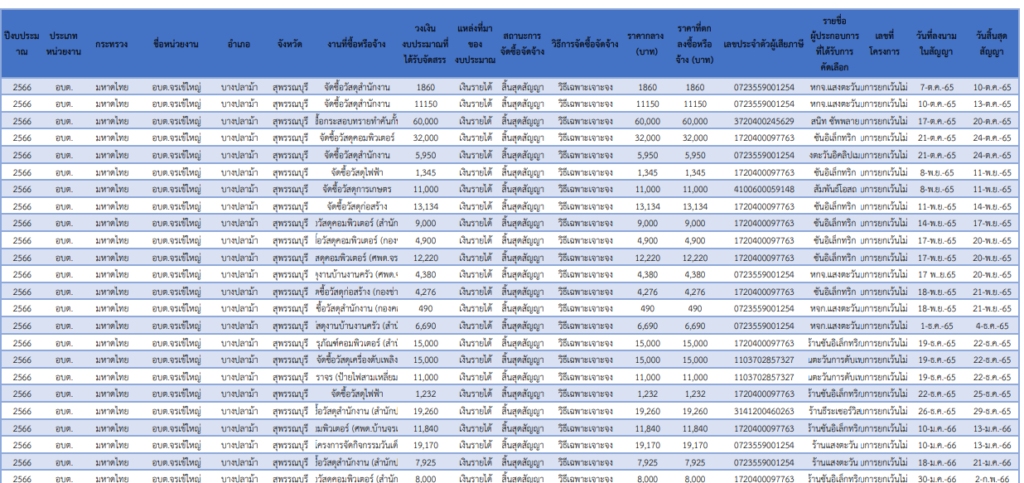Click end date 20-ต.ค.-65
Image resolution: width=1024 pixels, height=483 pixels.
(992, 121)
